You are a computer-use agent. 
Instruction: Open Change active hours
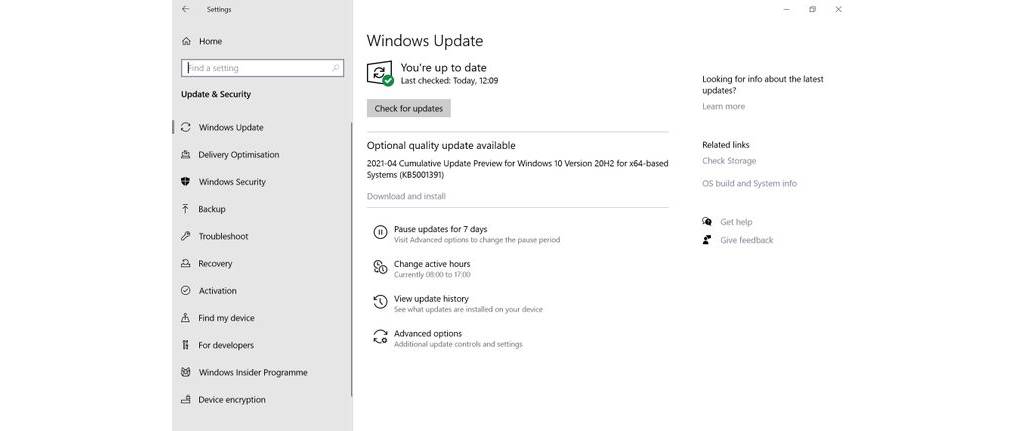click(432, 264)
